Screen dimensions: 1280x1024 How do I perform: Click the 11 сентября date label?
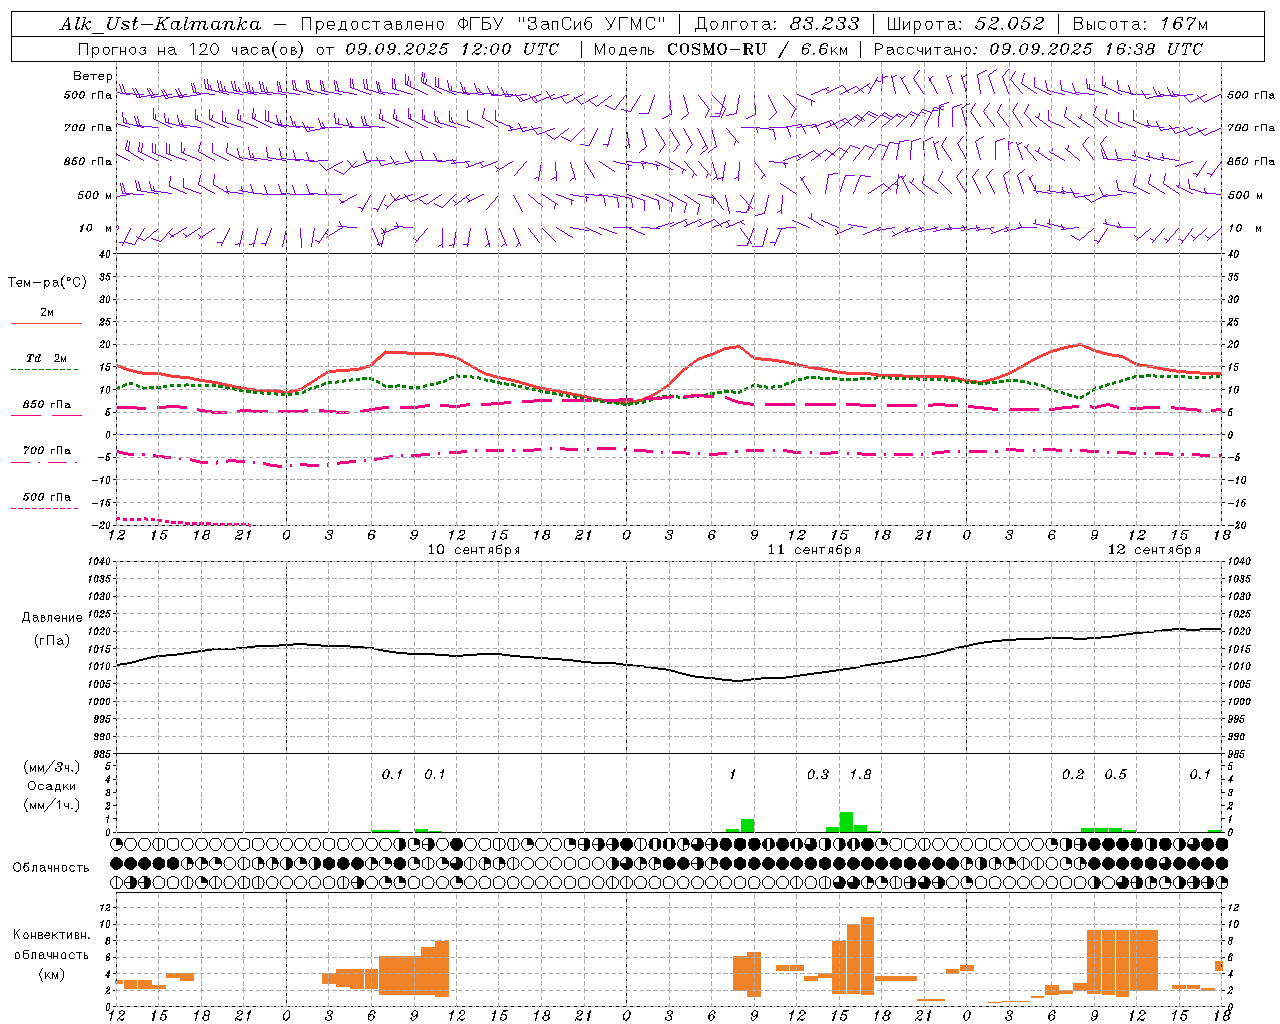pyautogui.click(x=814, y=550)
